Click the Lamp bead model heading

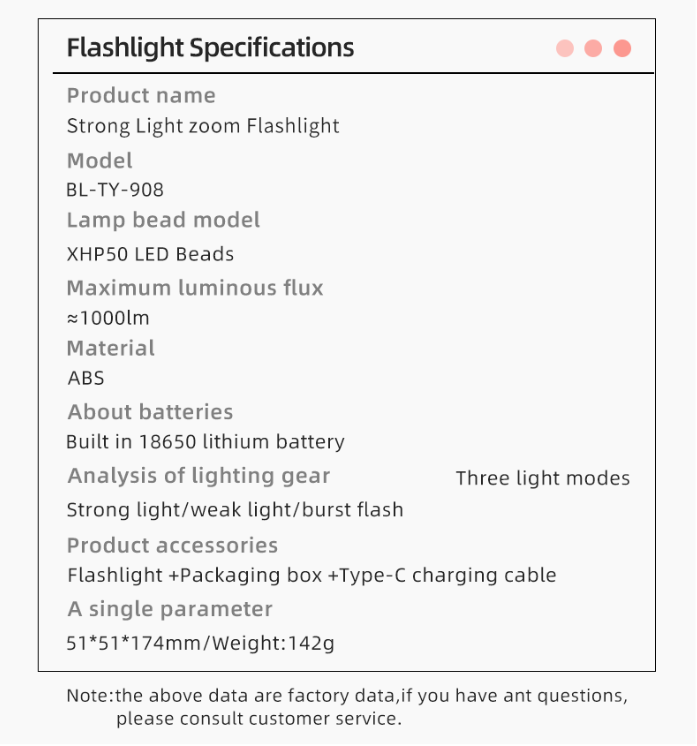(163, 220)
